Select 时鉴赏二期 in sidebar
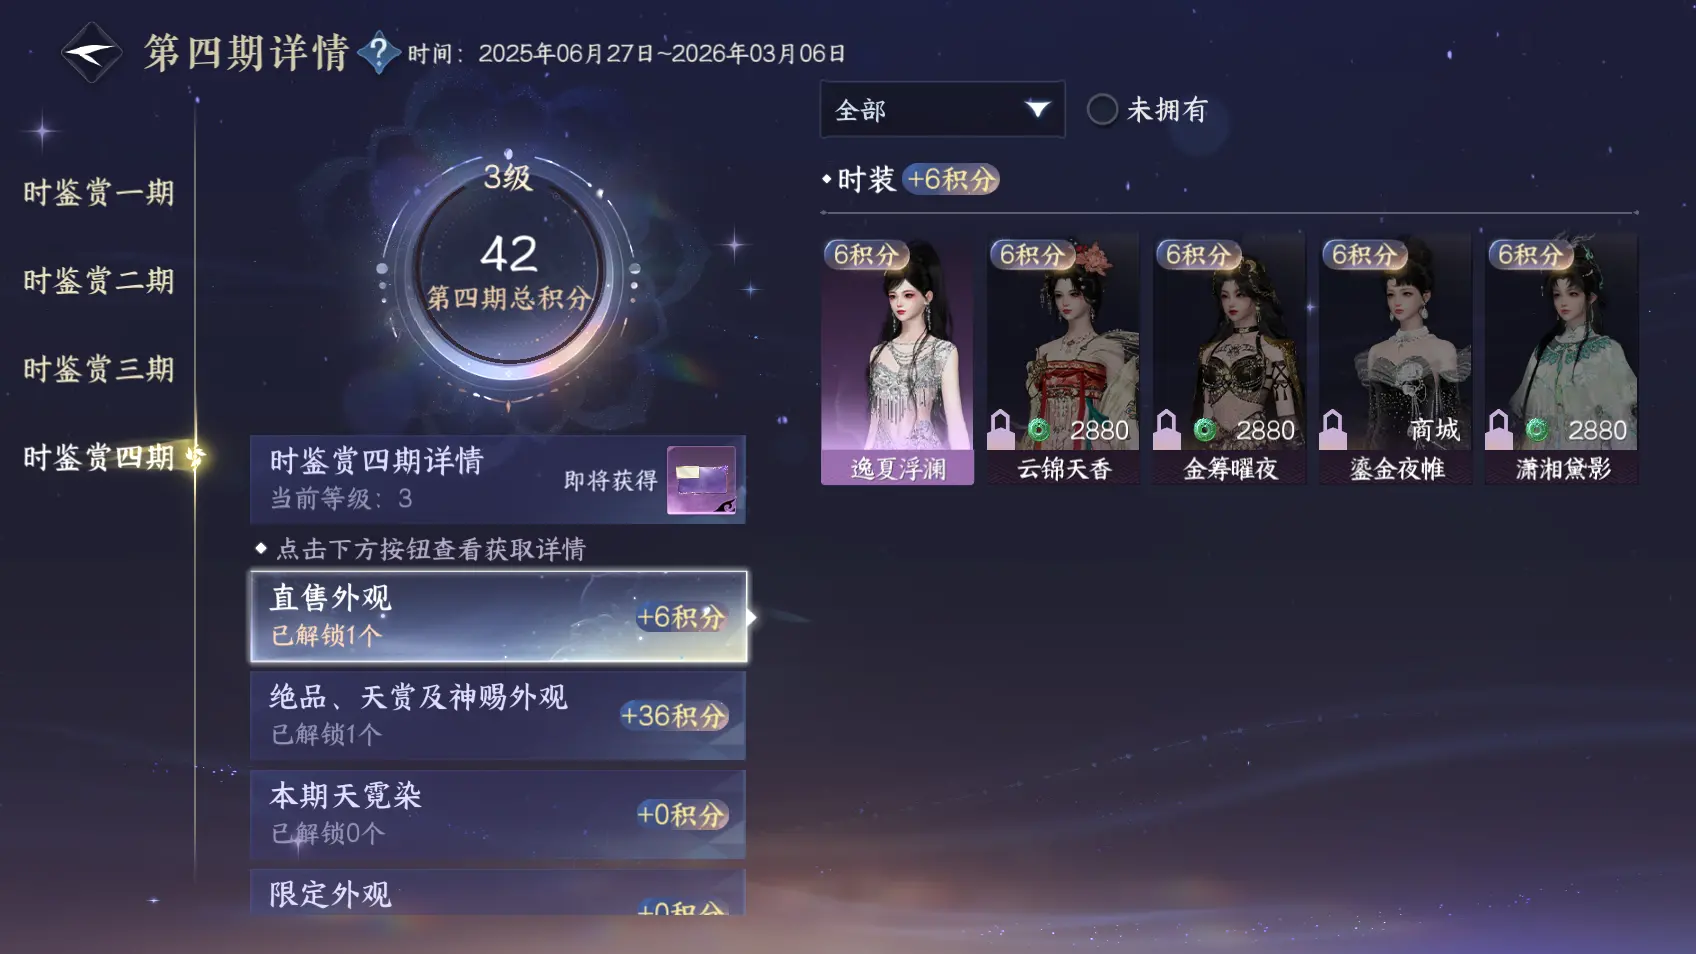The image size is (1696, 954). click(98, 281)
